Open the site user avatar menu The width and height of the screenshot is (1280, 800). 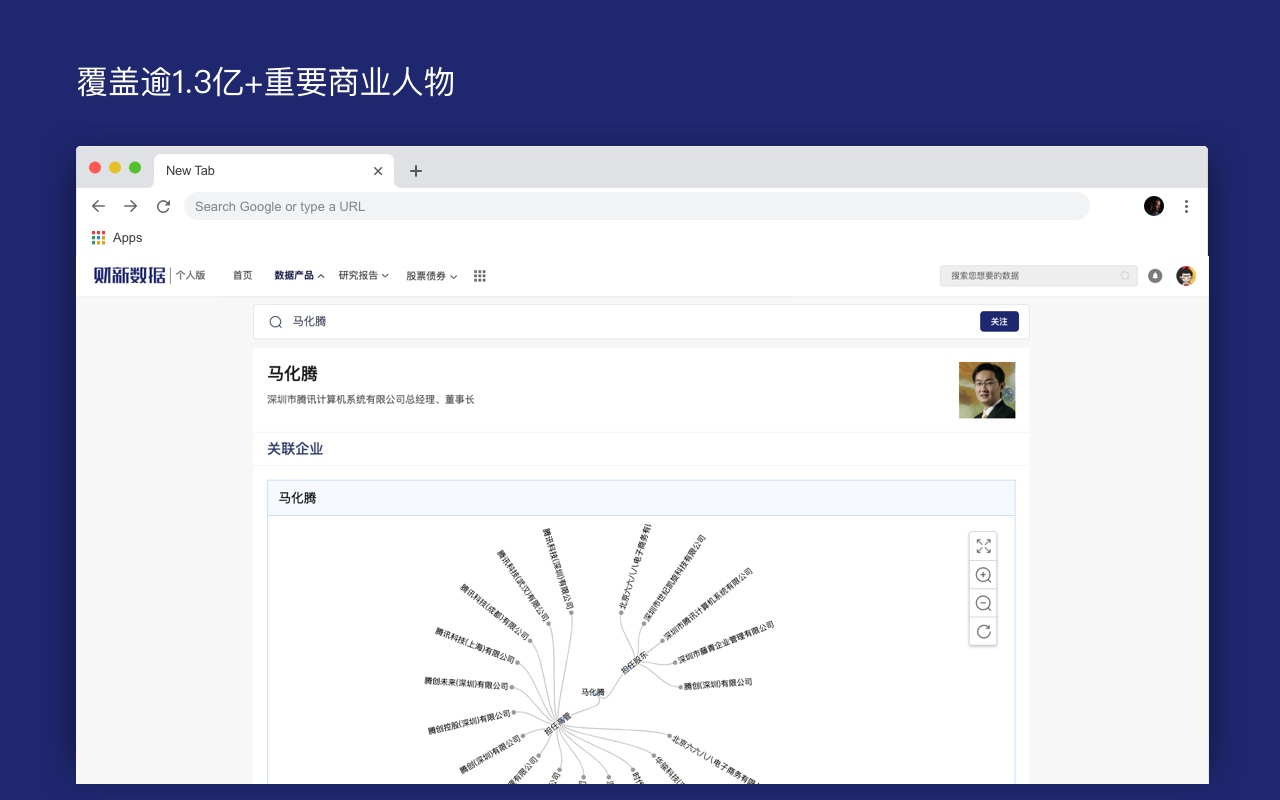coord(1186,276)
